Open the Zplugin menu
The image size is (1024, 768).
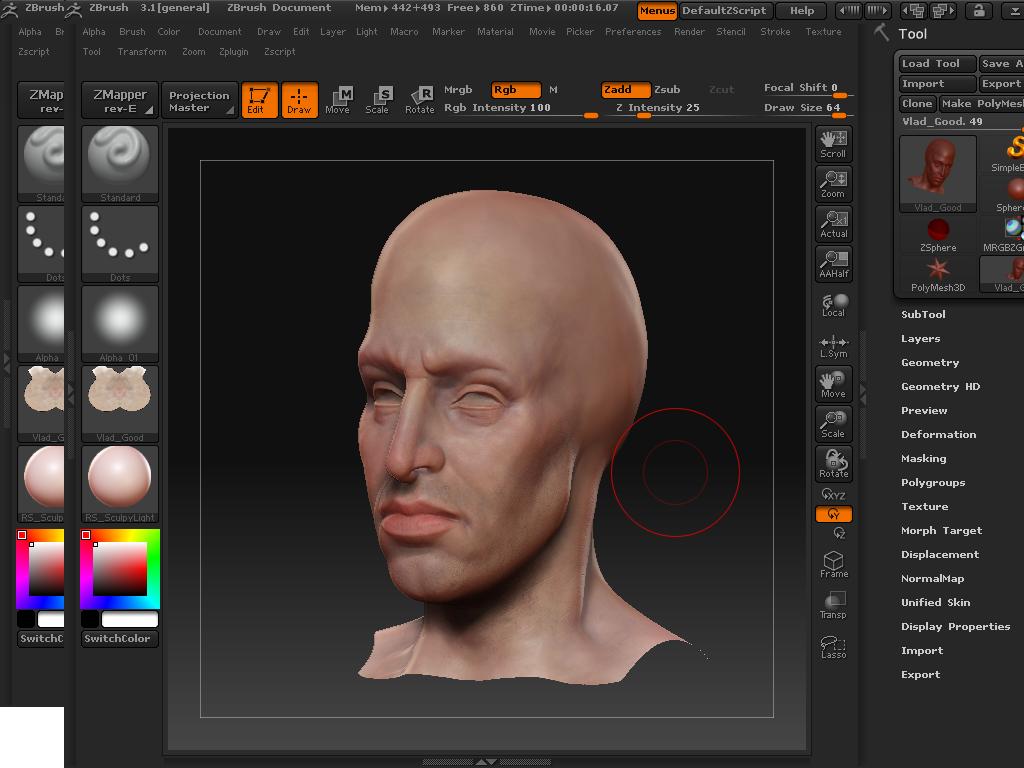234,52
